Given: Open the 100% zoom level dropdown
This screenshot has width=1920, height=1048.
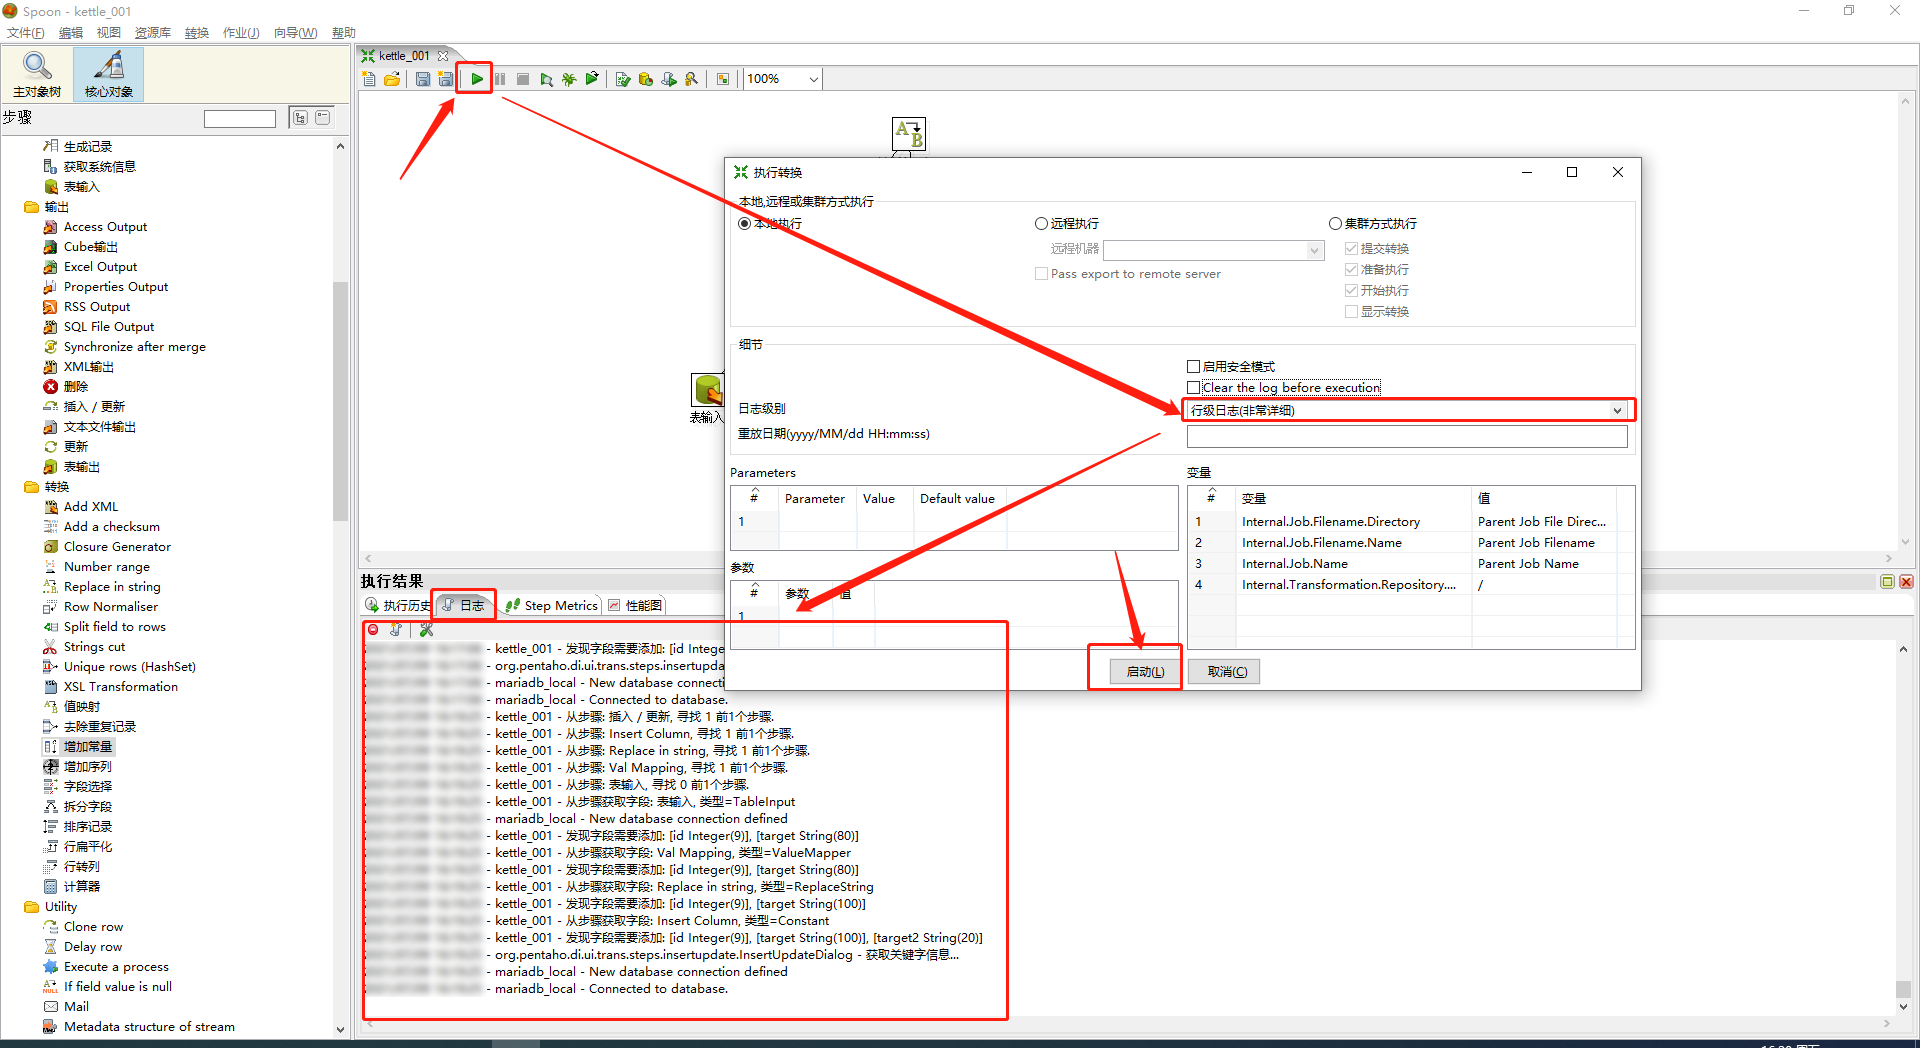Looking at the screenshot, I should point(812,79).
